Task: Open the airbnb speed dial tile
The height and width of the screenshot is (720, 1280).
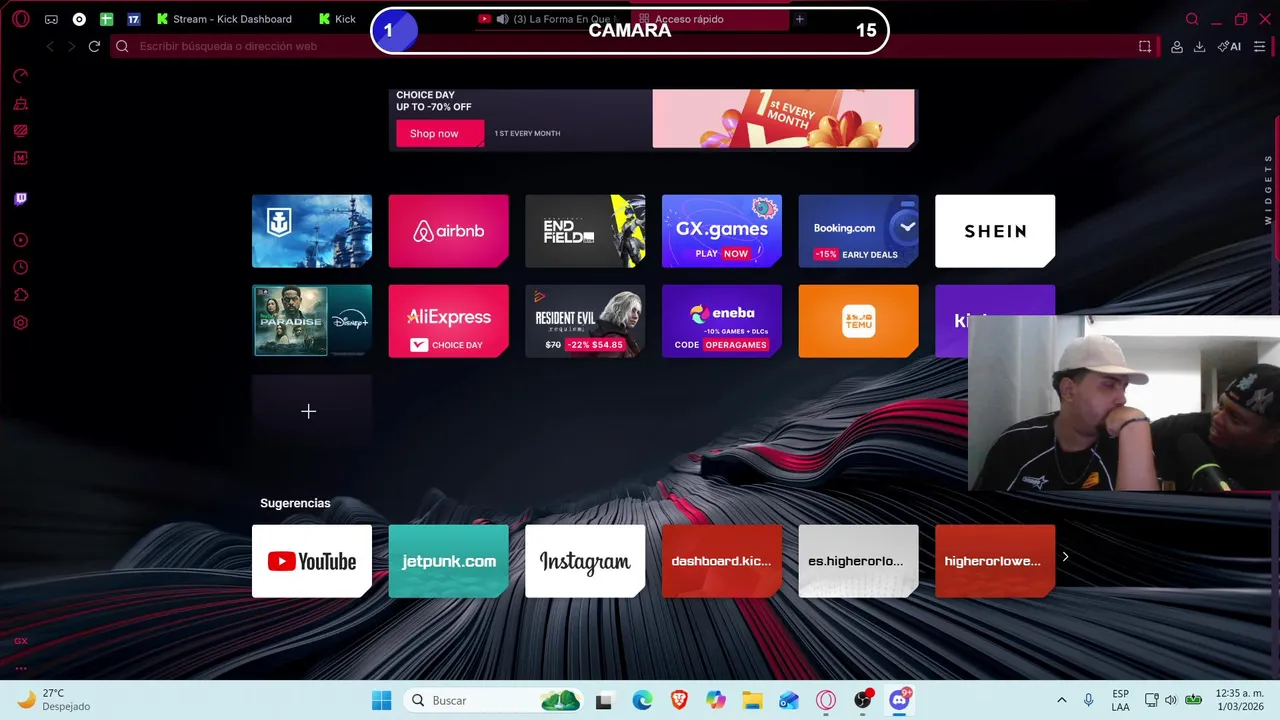Action: (448, 231)
